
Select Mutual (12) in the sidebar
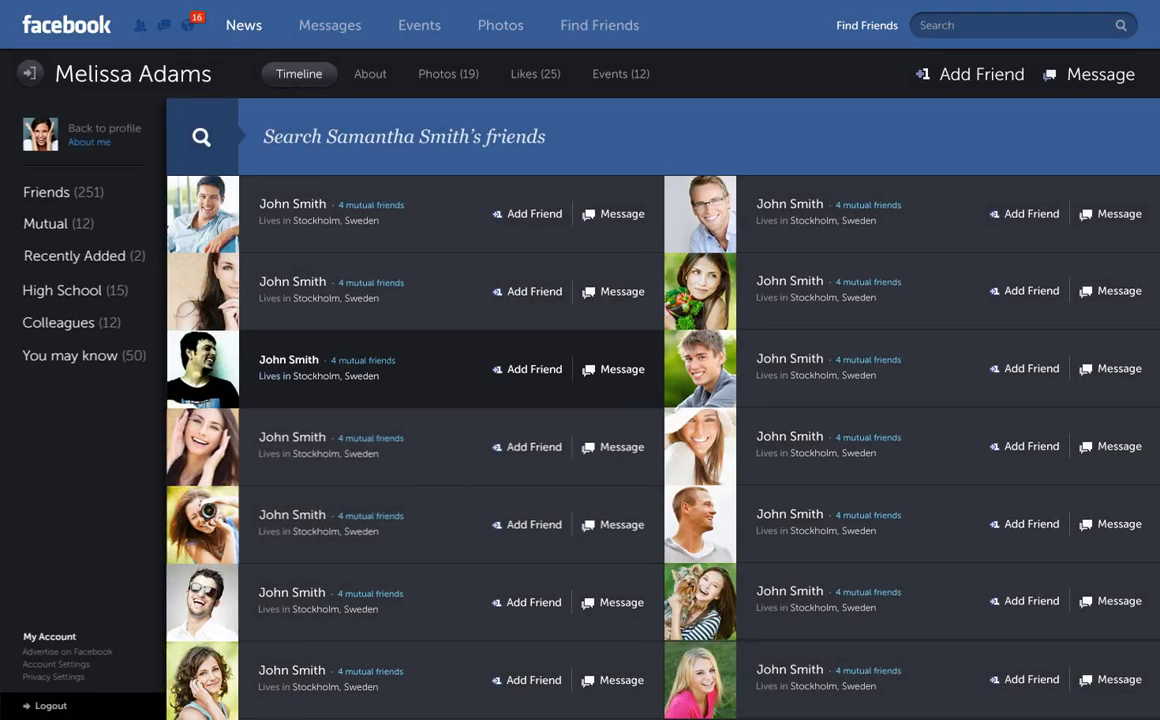tap(58, 224)
